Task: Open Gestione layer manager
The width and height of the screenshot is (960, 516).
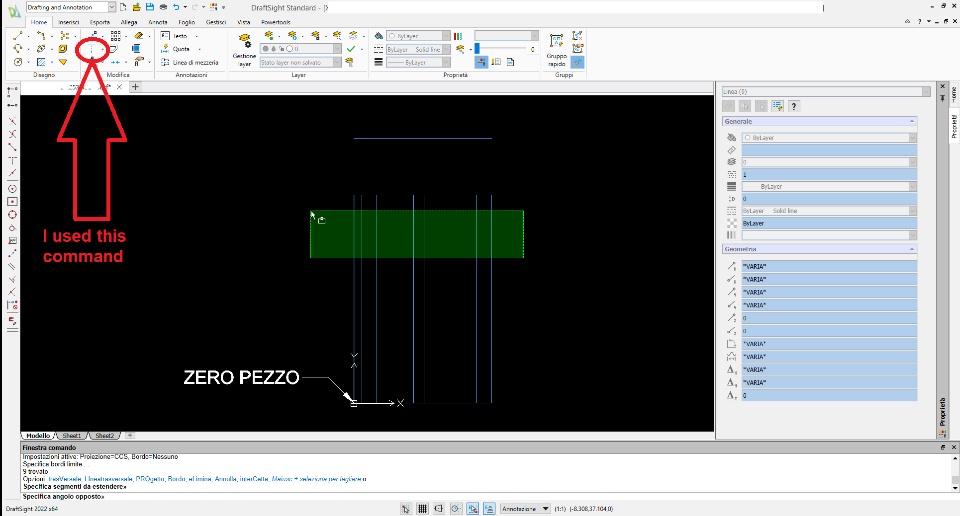Action: (244, 50)
